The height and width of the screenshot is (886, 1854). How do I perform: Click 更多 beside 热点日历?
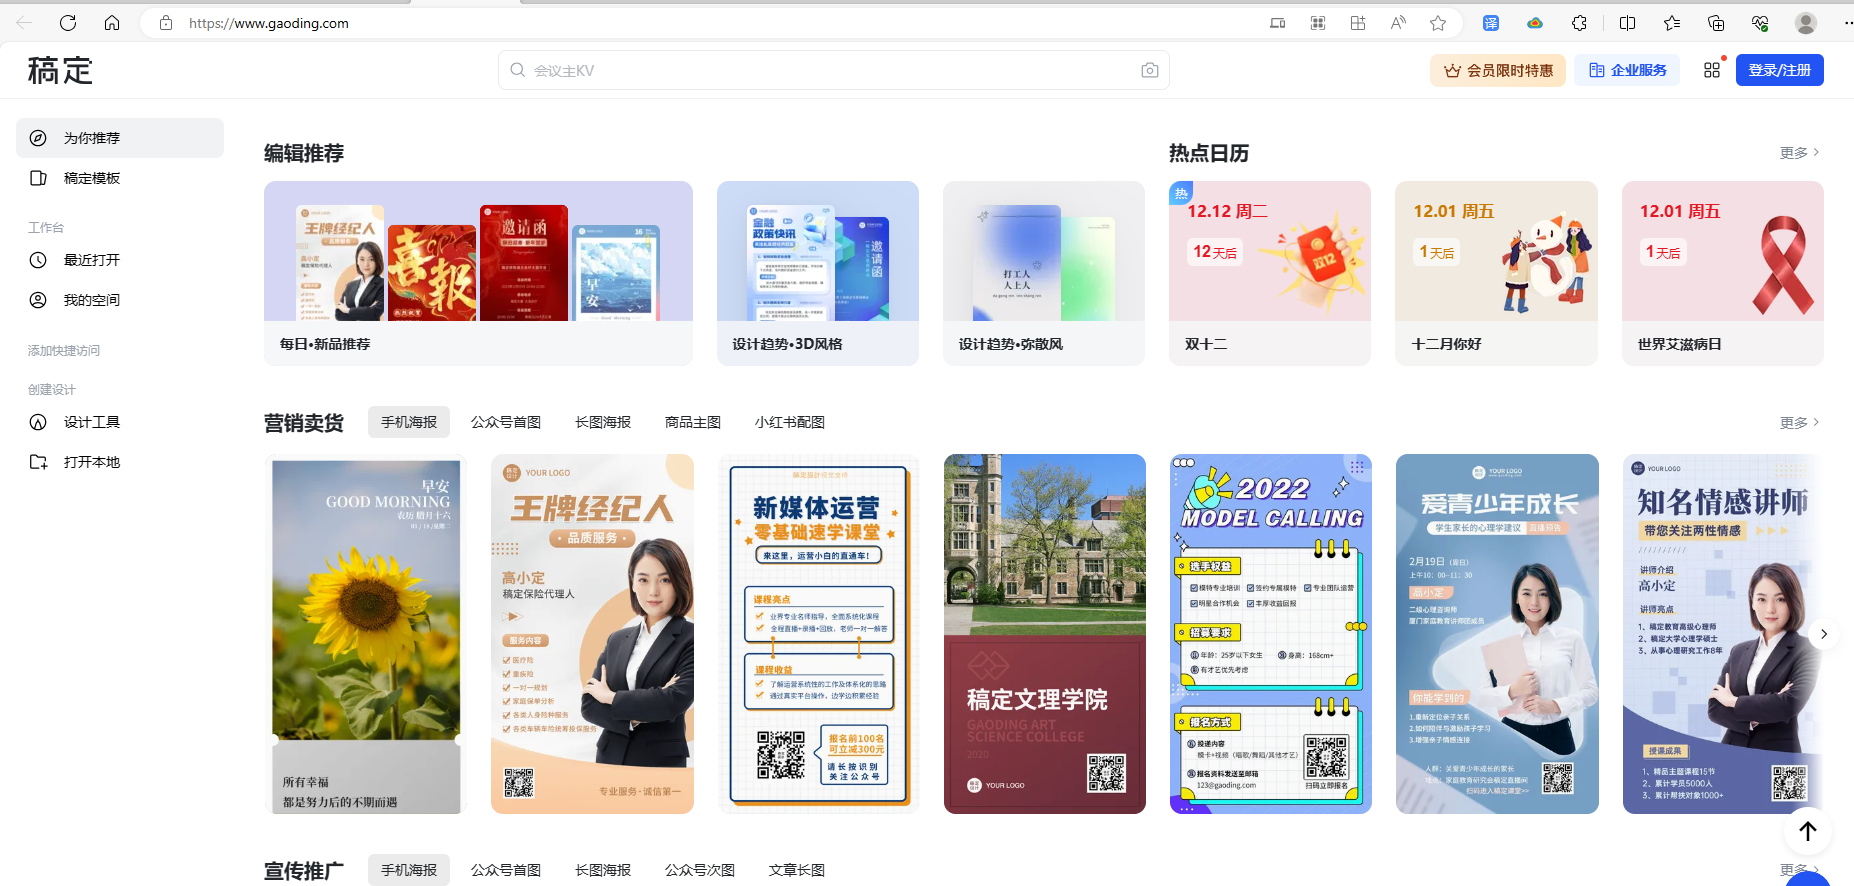[1800, 153]
